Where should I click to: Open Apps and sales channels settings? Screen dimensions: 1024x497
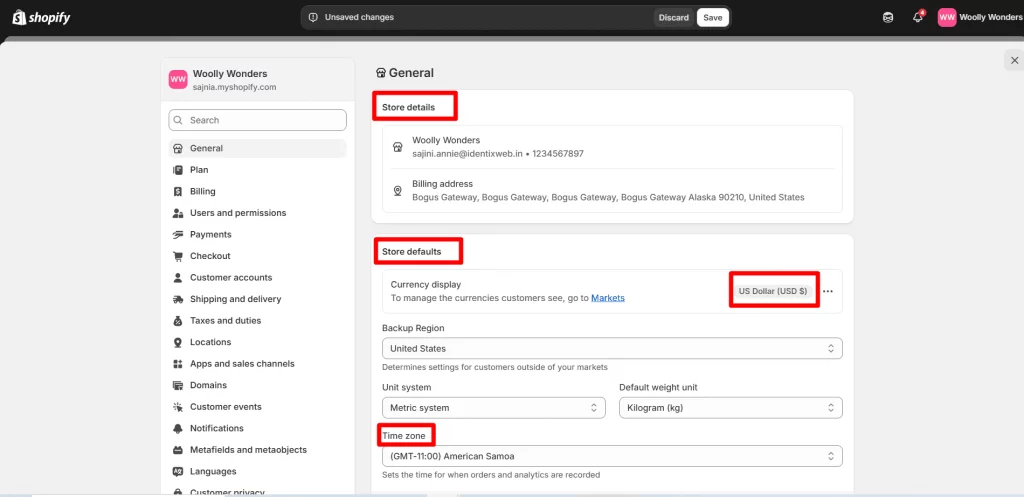click(257, 364)
